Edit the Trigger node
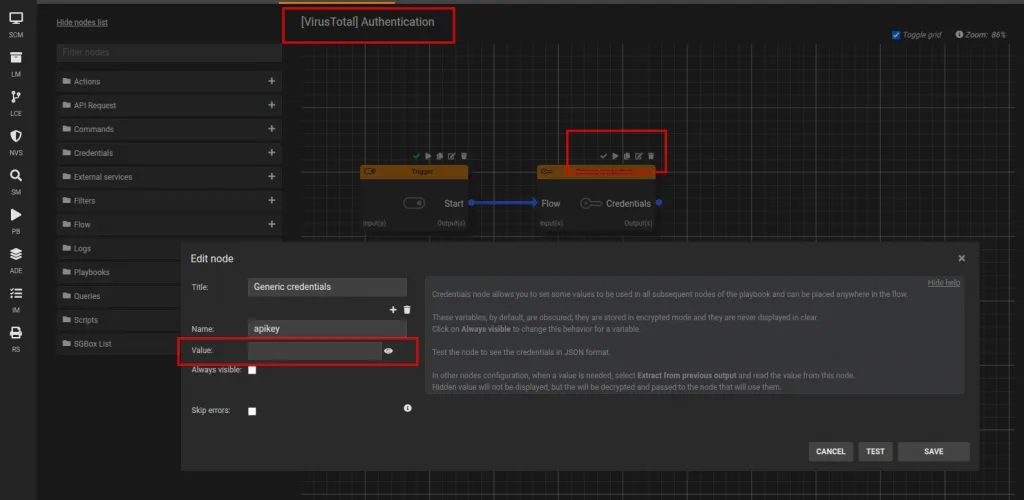1024x500 pixels. point(451,156)
